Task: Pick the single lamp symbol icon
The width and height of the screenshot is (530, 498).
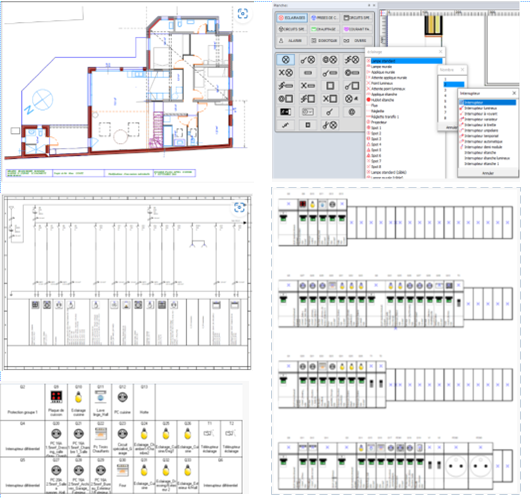Action: click(x=286, y=60)
